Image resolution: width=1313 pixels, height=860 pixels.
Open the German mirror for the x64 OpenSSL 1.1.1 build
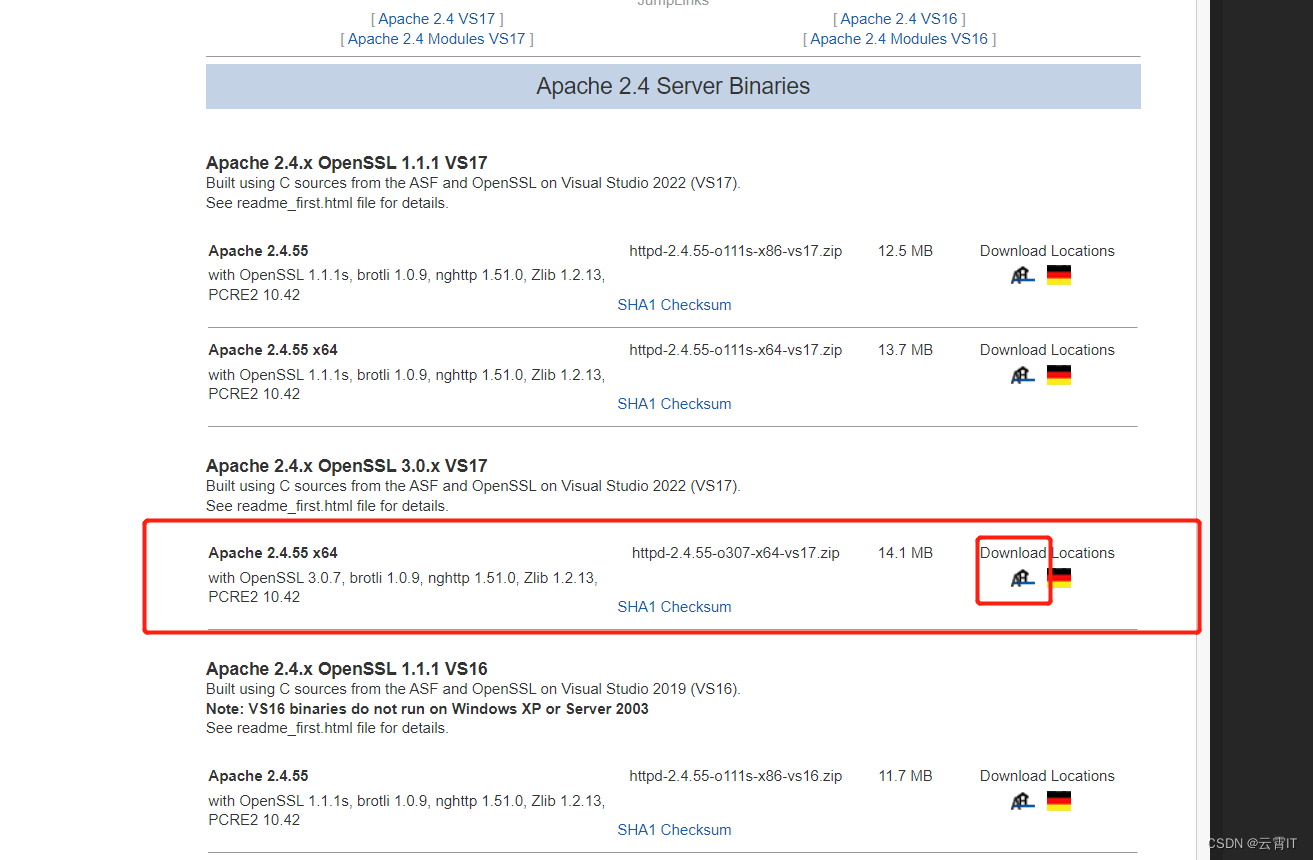tap(1058, 374)
